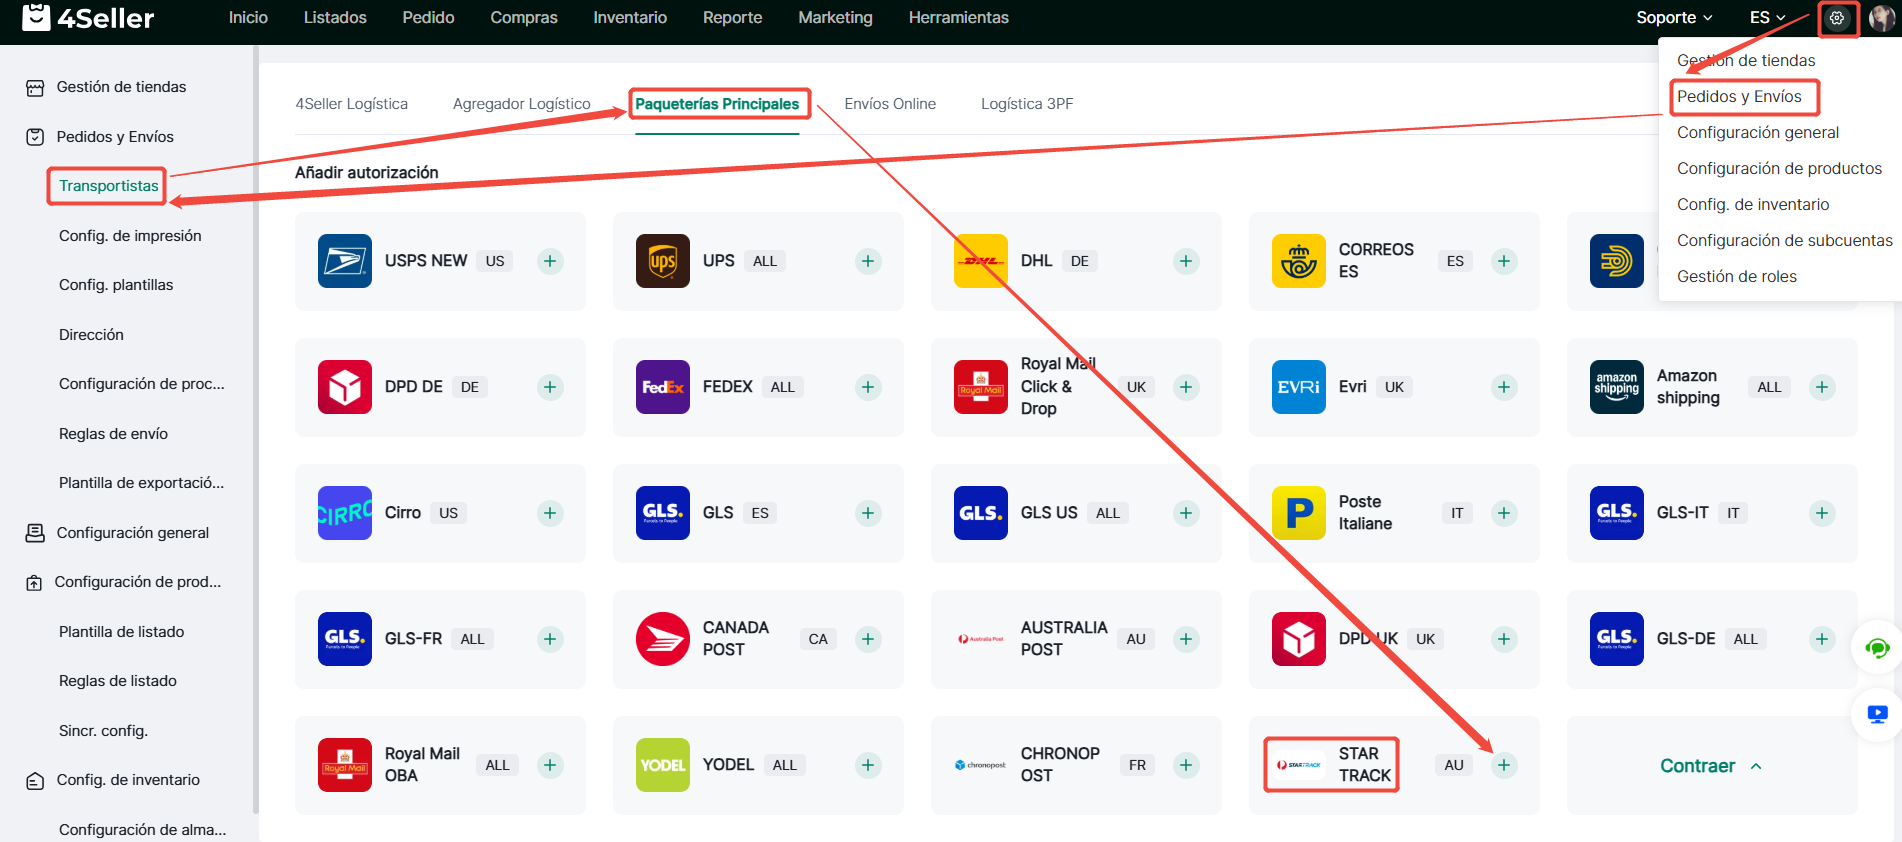The image size is (1902, 842).
Task: Add CORREOS ES carrier plus icon
Action: [1504, 261]
